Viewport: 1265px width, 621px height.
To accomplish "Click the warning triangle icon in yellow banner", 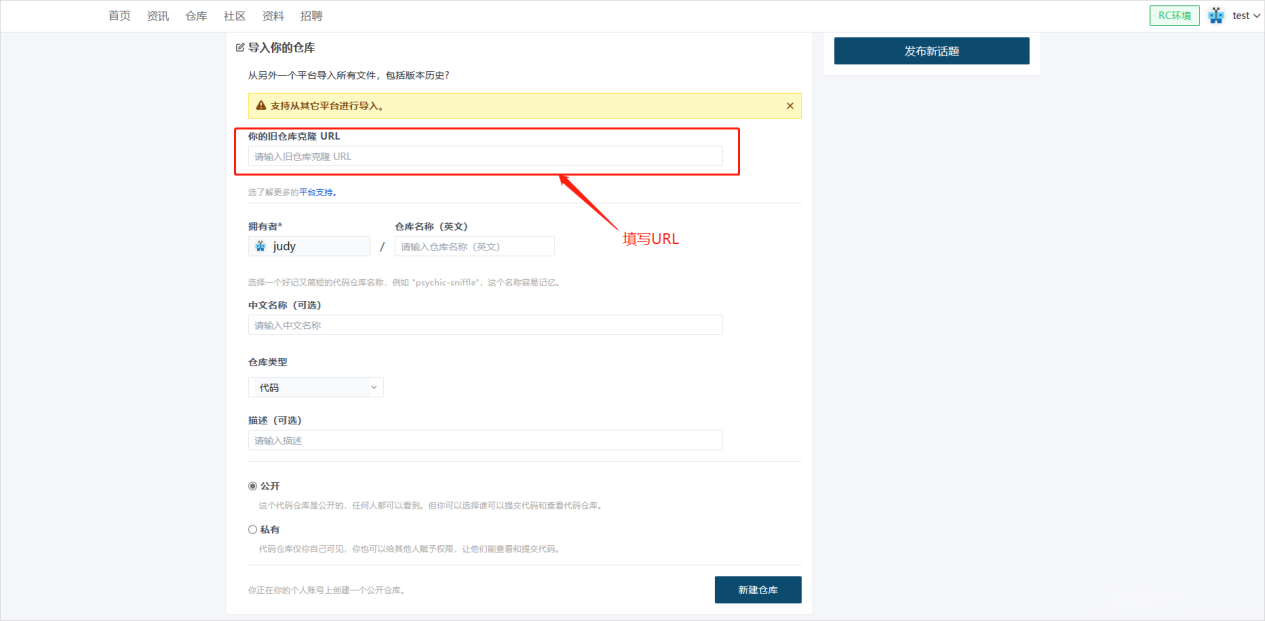I will coord(261,105).
